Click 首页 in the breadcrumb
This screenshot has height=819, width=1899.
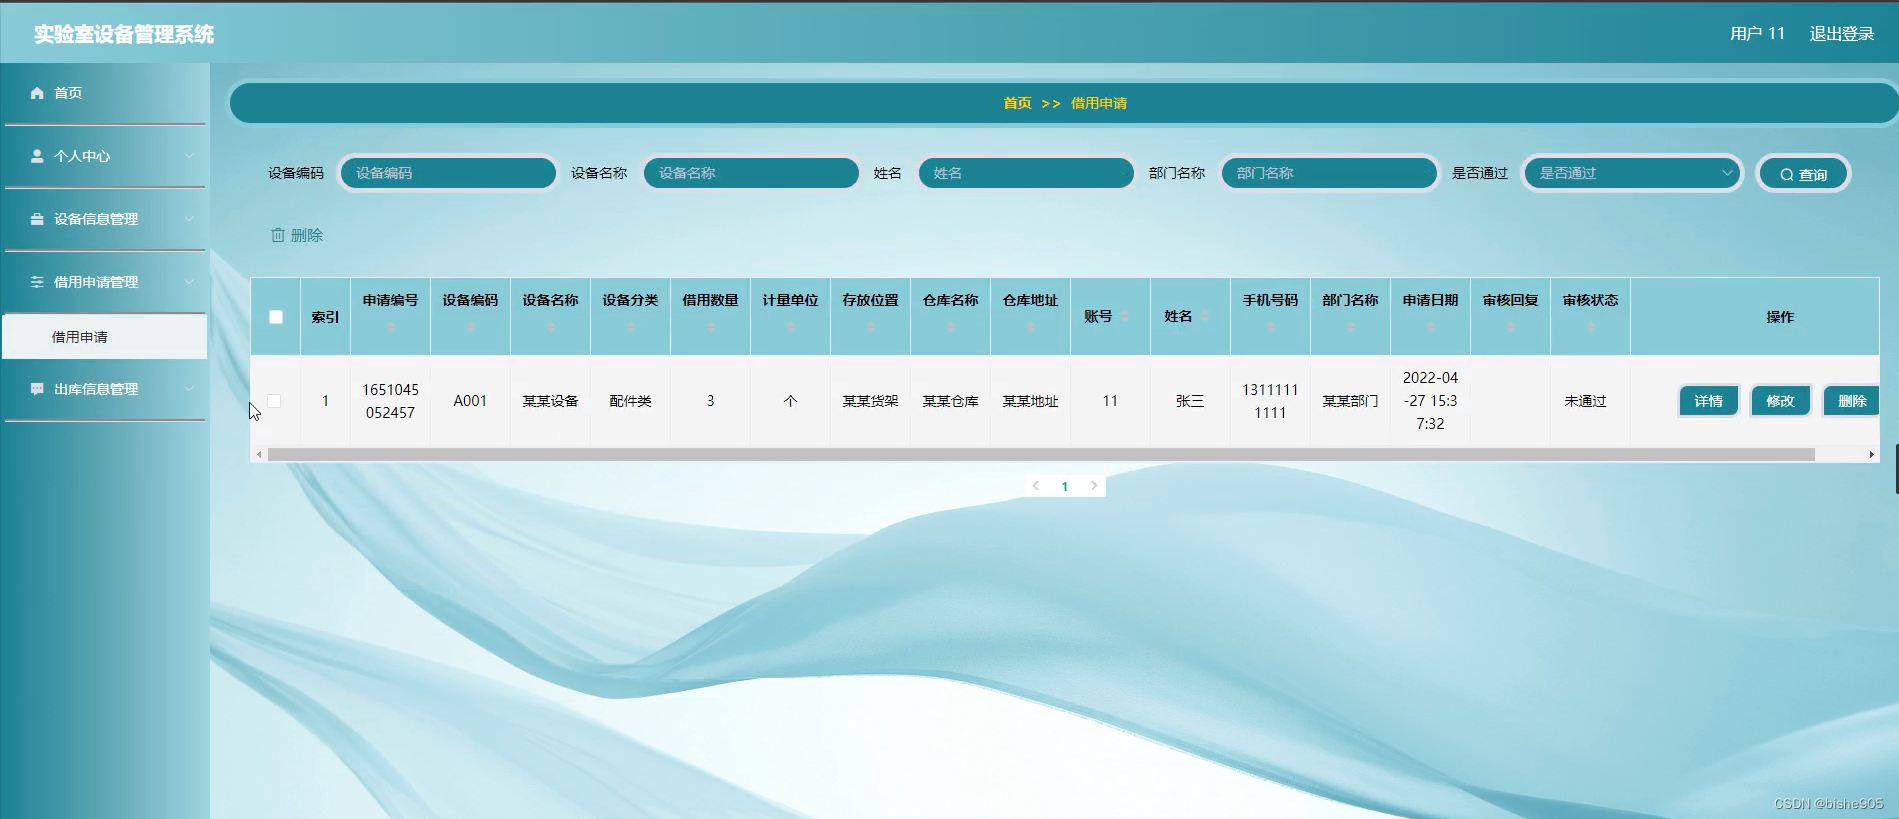pos(1017,103)
